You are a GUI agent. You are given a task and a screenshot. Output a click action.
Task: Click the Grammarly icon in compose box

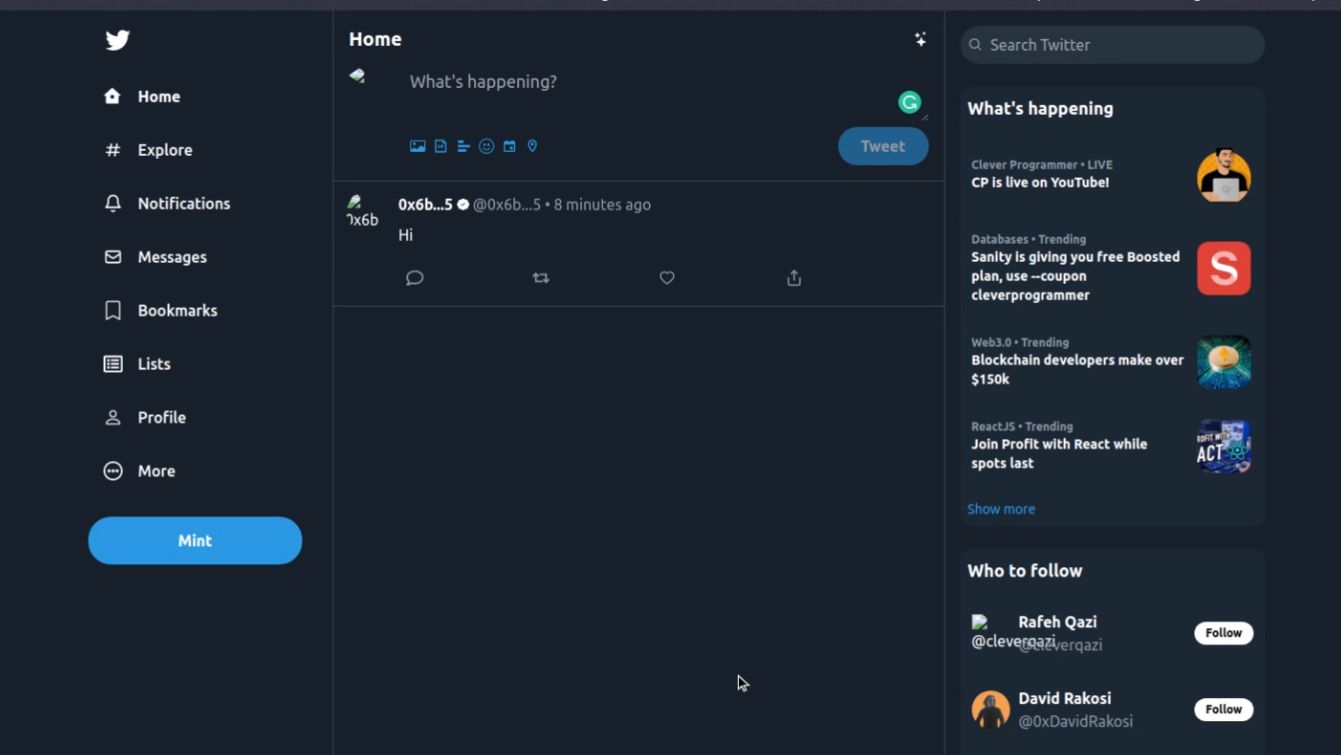[909, 102]
